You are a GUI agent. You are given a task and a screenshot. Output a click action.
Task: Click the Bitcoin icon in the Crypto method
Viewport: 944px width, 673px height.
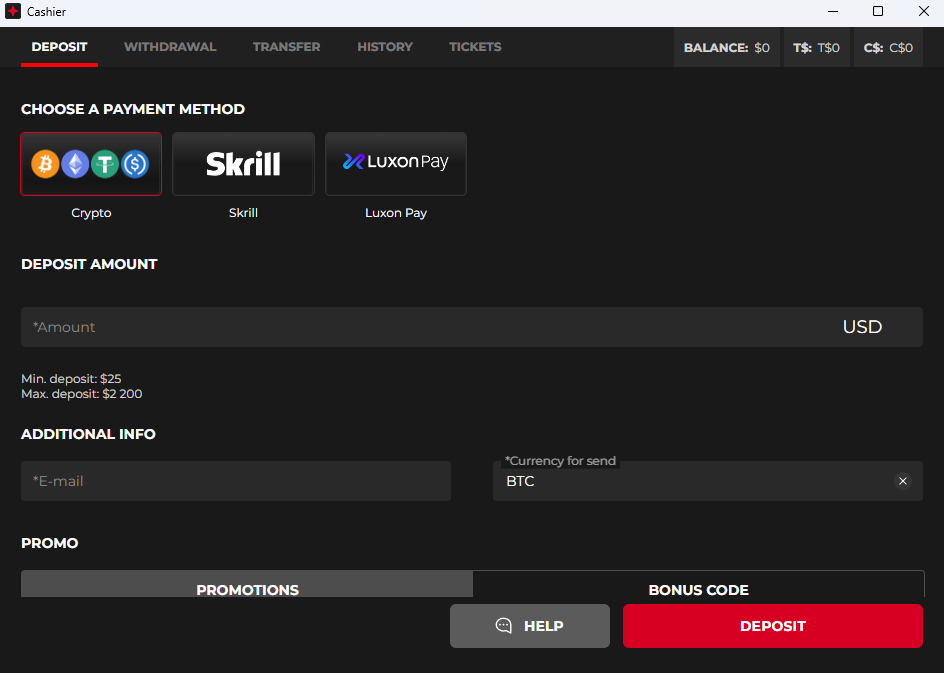pyautogui.click(x=45, y=164)
